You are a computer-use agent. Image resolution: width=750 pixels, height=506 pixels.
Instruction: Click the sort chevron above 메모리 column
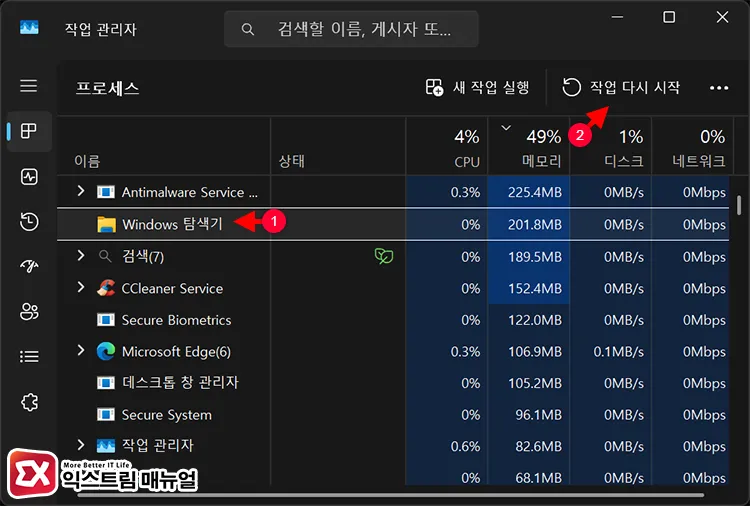506,128
